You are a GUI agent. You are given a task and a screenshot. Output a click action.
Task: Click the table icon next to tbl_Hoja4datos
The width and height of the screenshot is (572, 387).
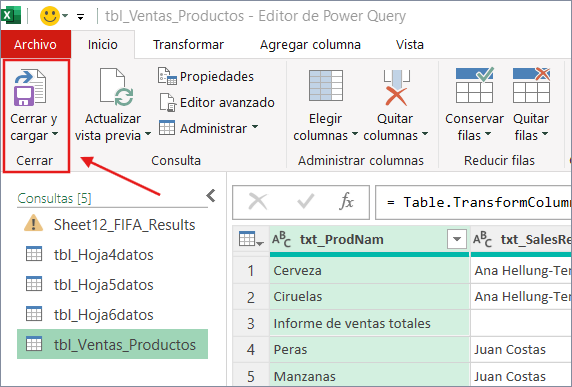point(34,254)
